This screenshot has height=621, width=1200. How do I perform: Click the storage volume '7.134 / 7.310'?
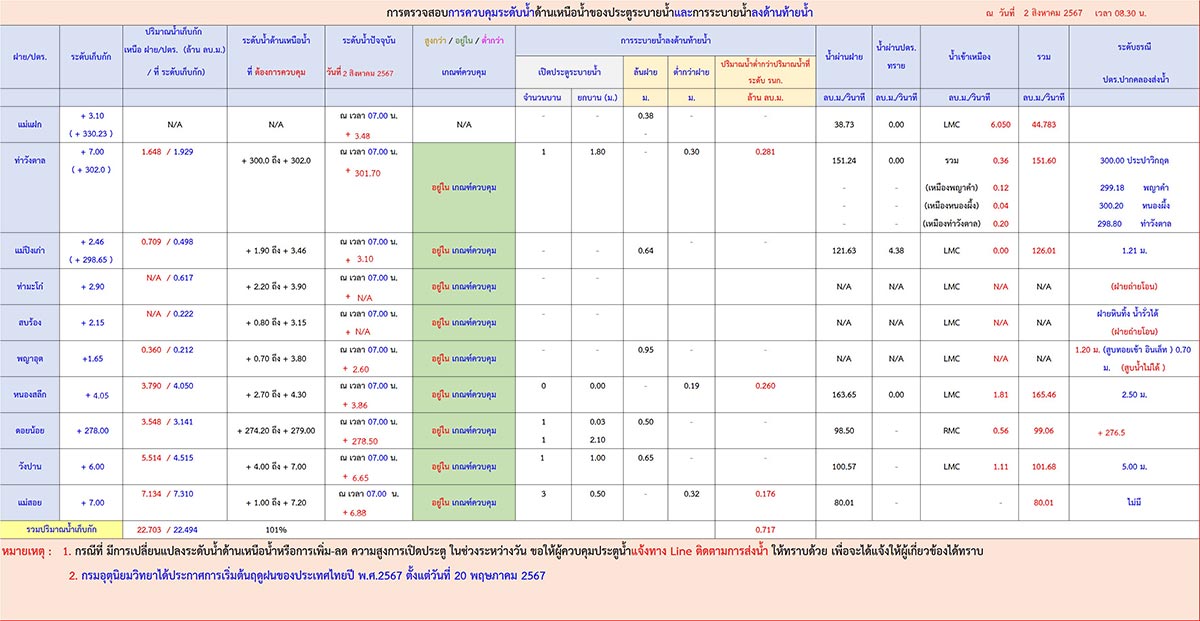(168, 493)
